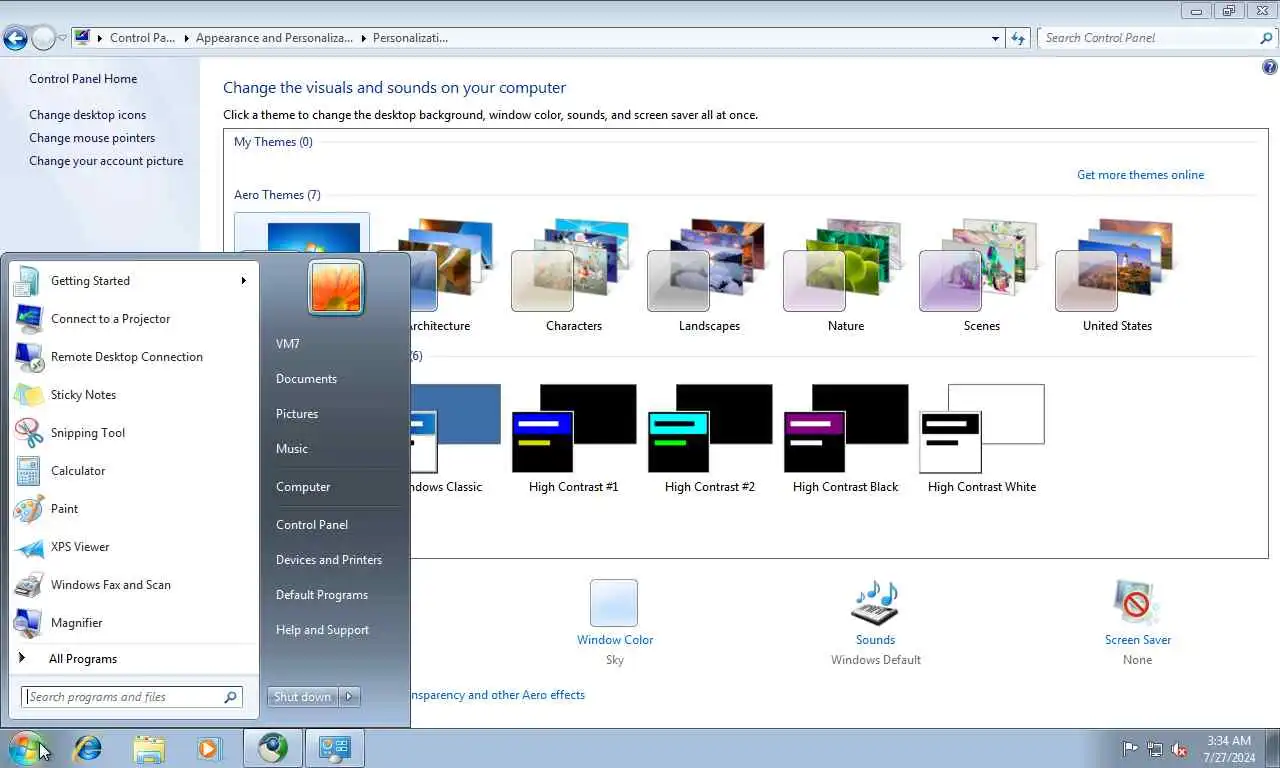The image size is (1280, 768).
Task: Click Change mouse pointers link
Action: click(92, 138)
